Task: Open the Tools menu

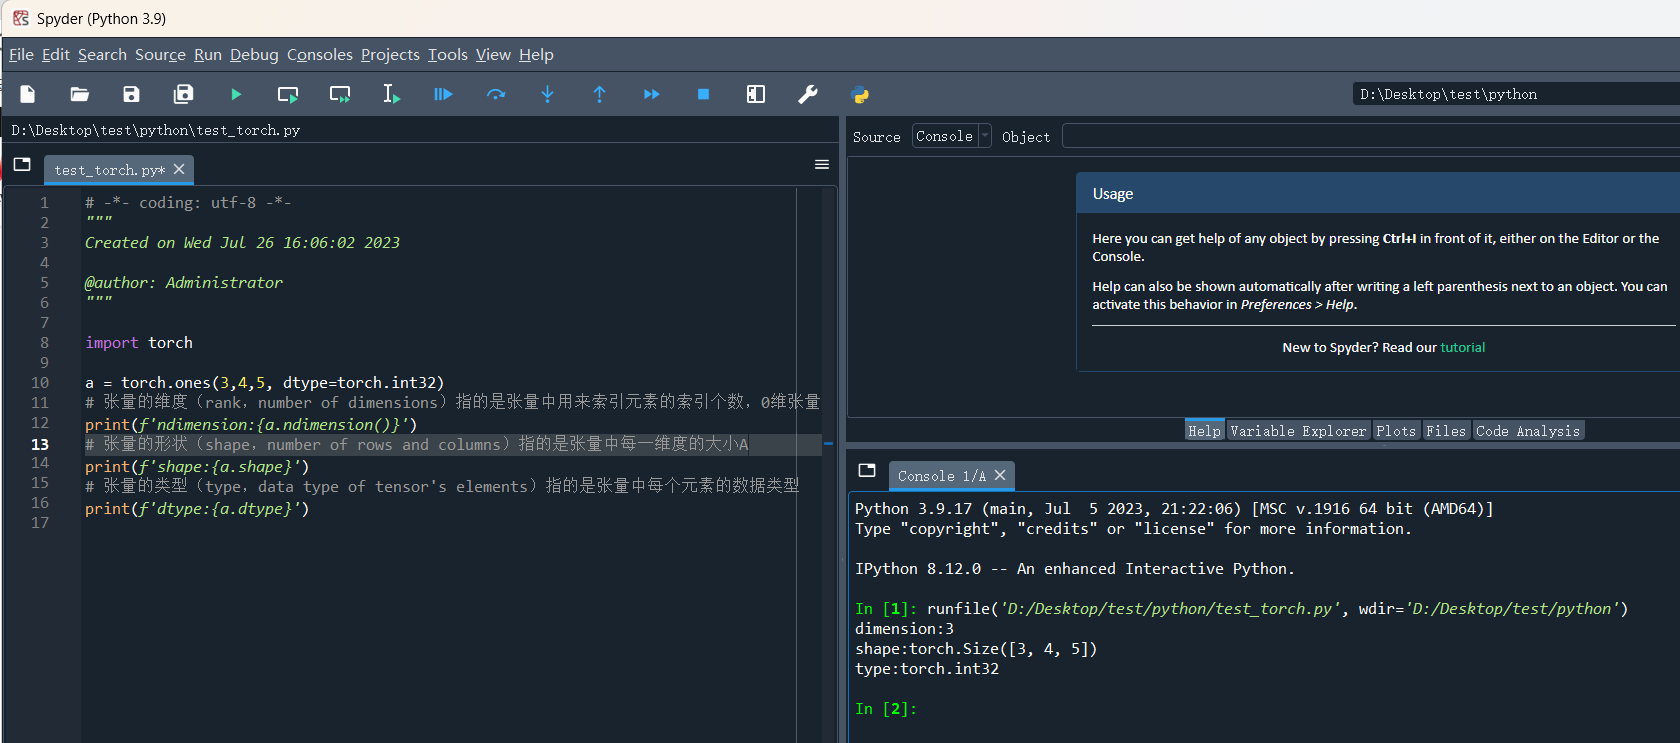Action: click(x=448, y=55)
